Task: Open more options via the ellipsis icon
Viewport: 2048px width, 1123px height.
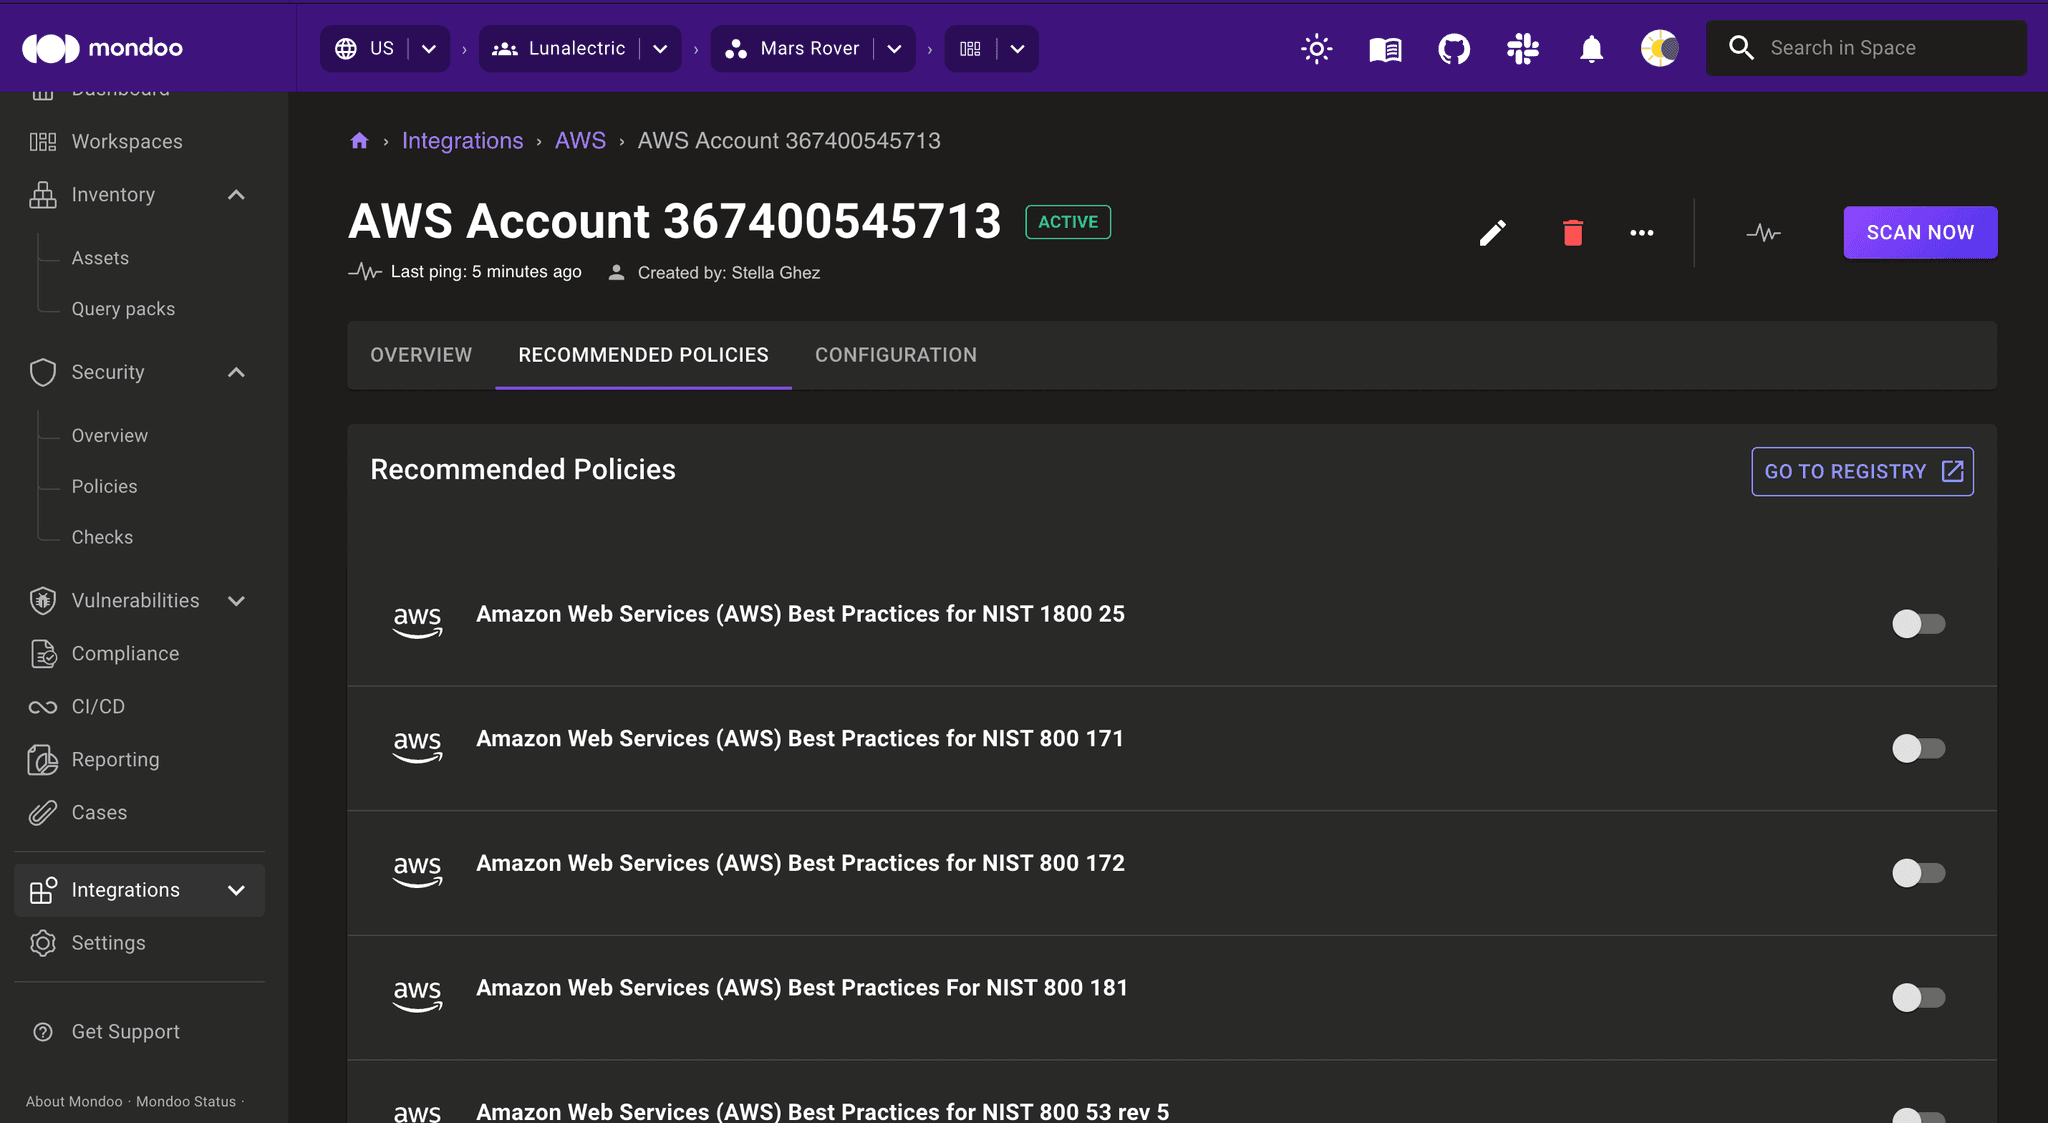Action: click(x=1642, y=232)
